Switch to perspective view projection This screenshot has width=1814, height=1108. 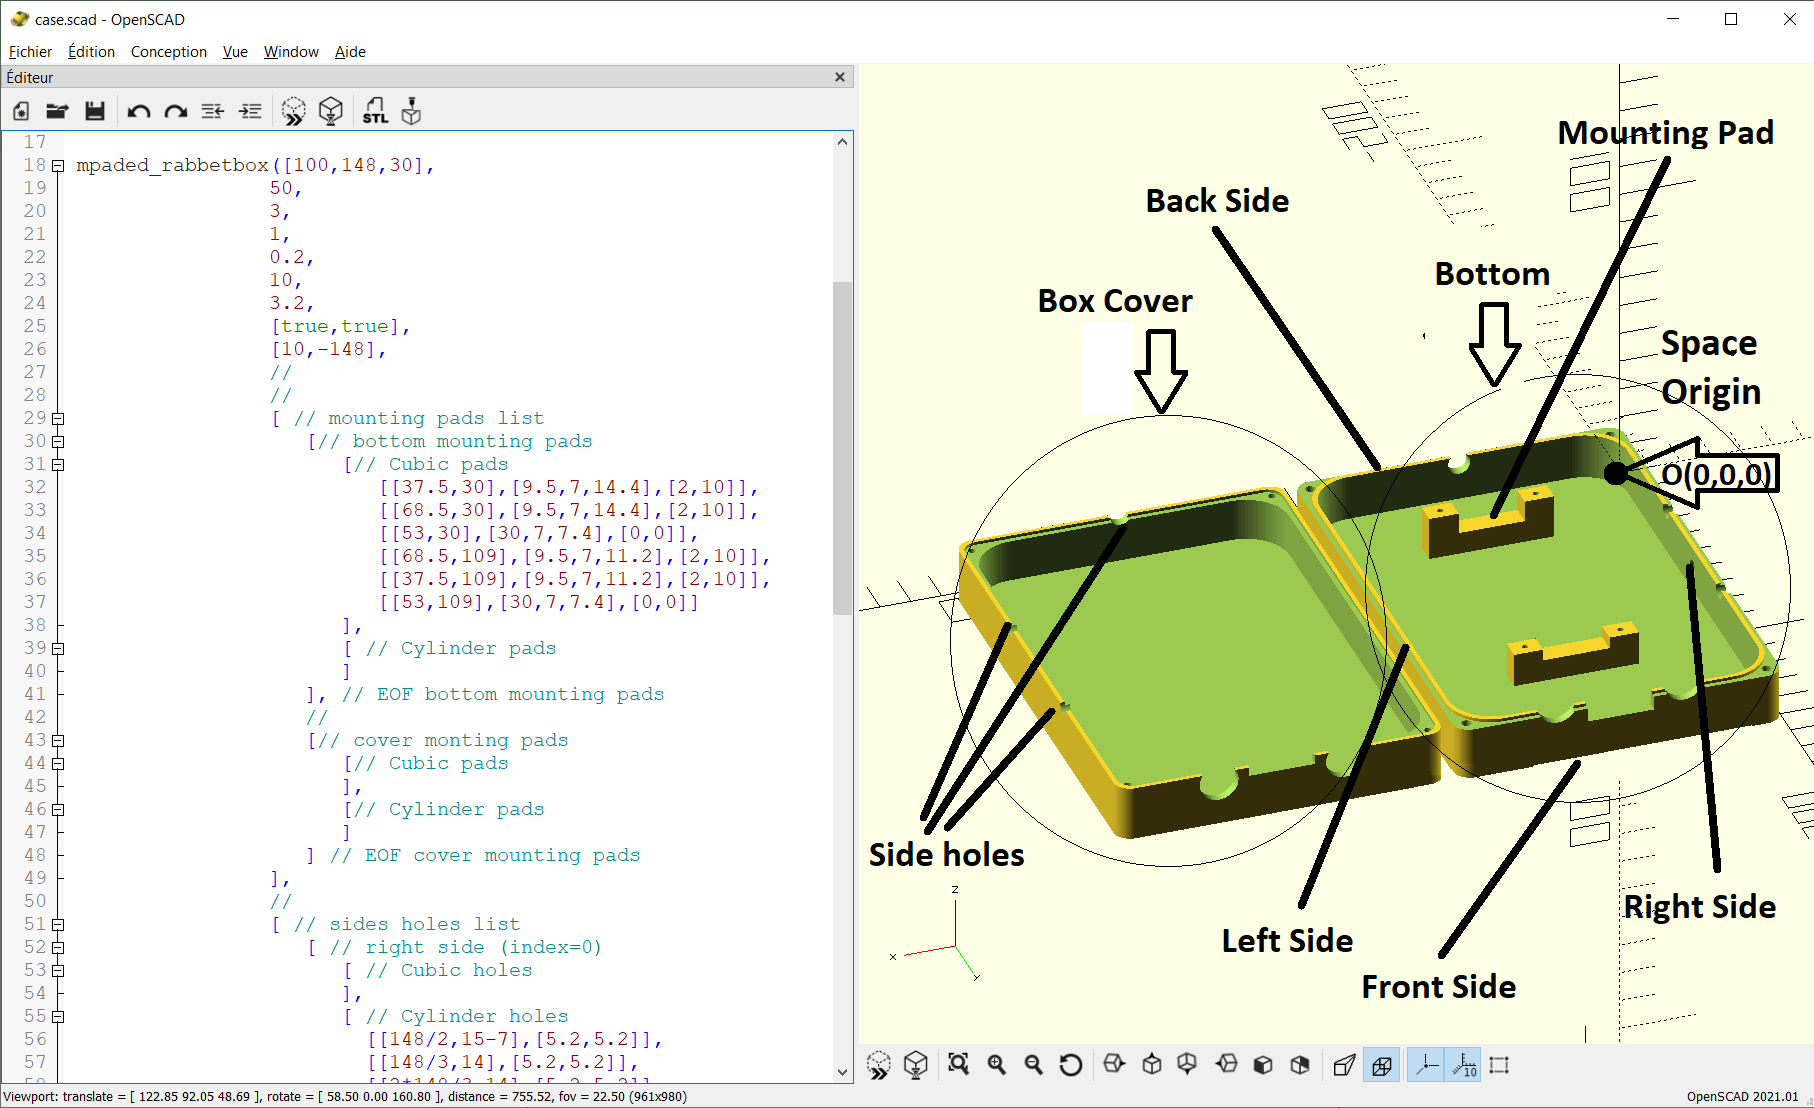tap(1345, 1064)
